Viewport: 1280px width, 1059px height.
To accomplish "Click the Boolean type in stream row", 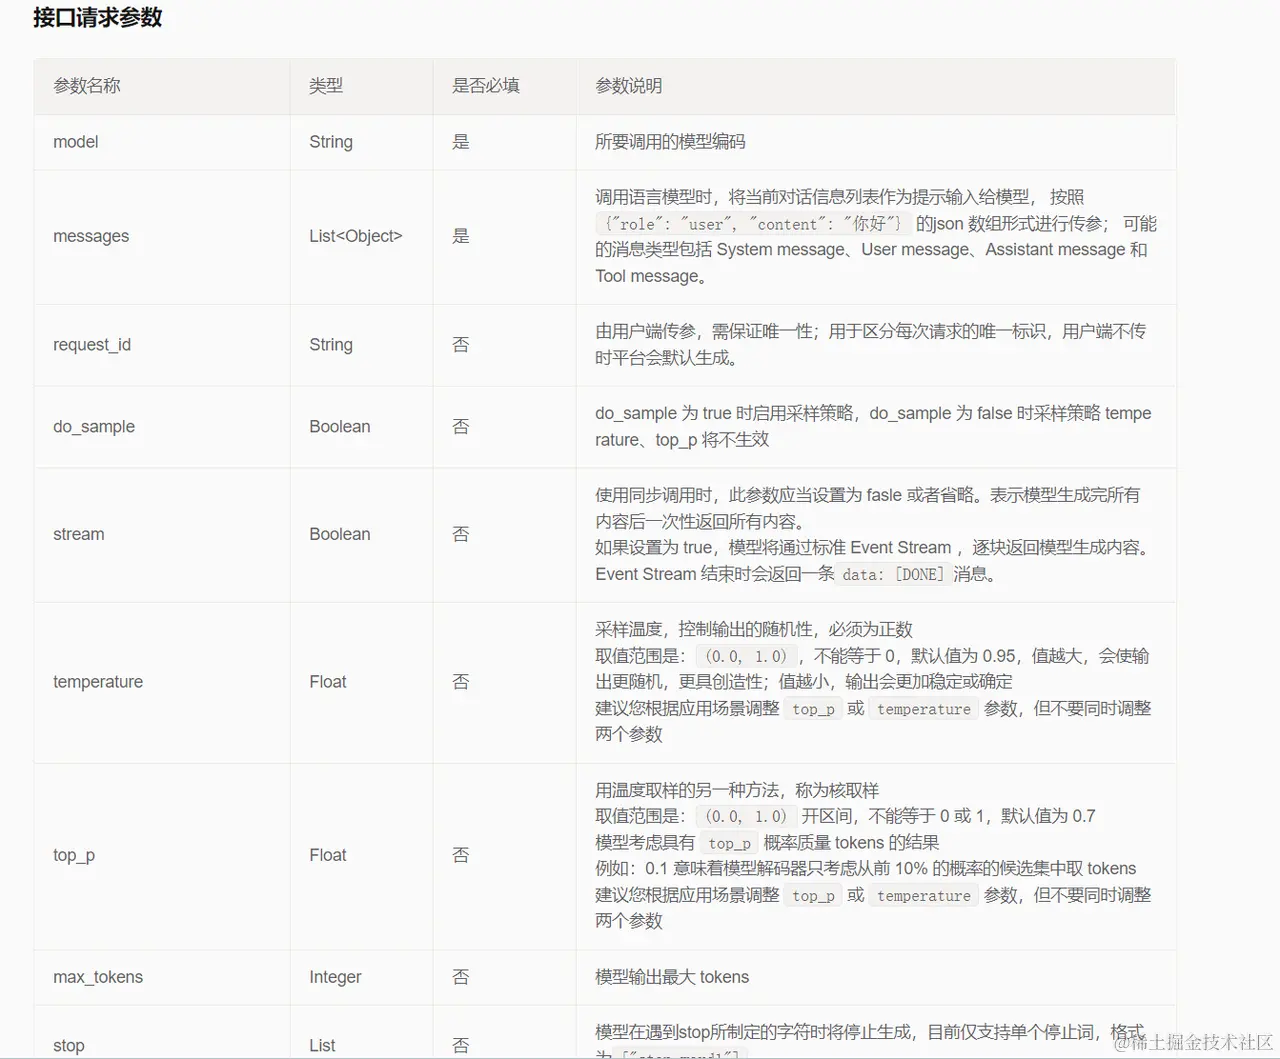I will click(340, 534).
